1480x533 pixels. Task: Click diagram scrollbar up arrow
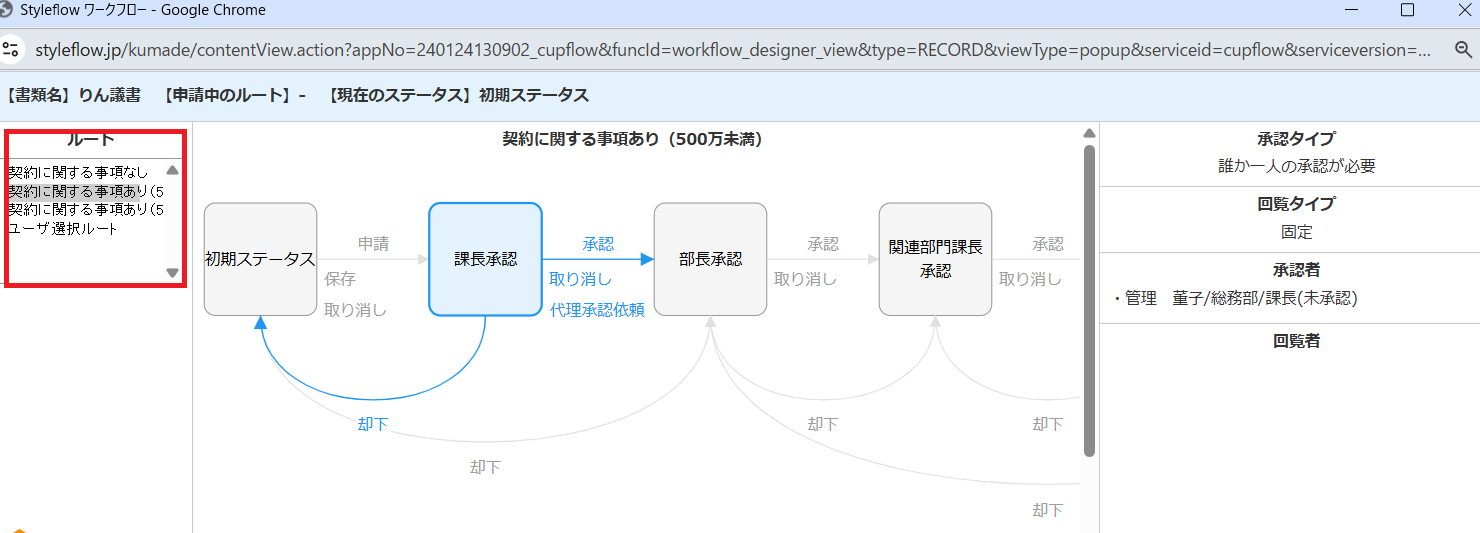pos(1089,134)
